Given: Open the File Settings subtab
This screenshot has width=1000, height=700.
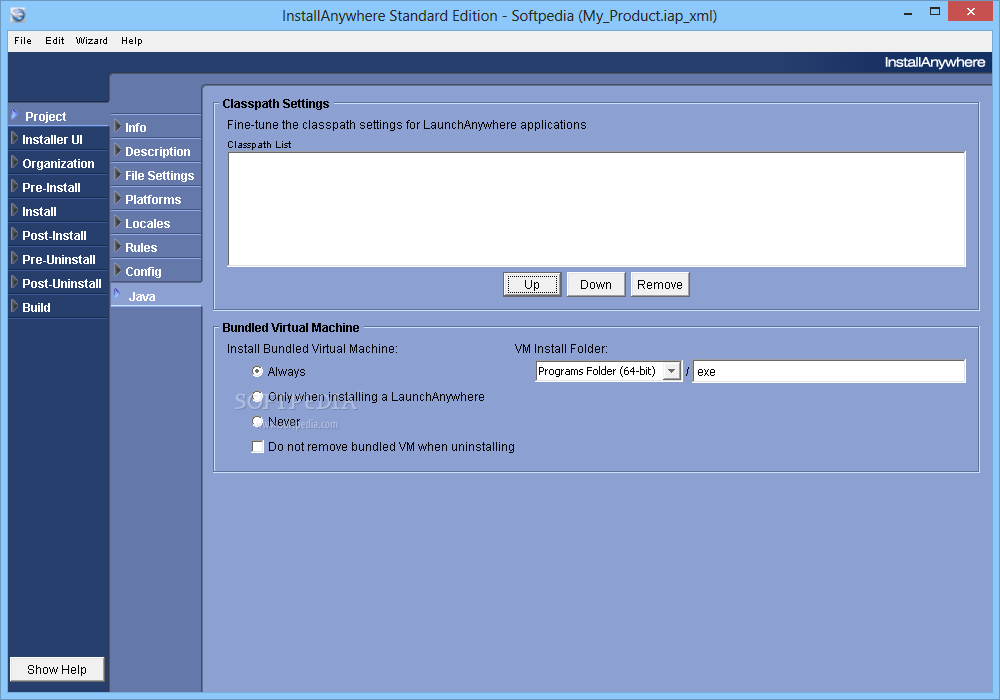Looking at the screenshot, I should 156,175.
